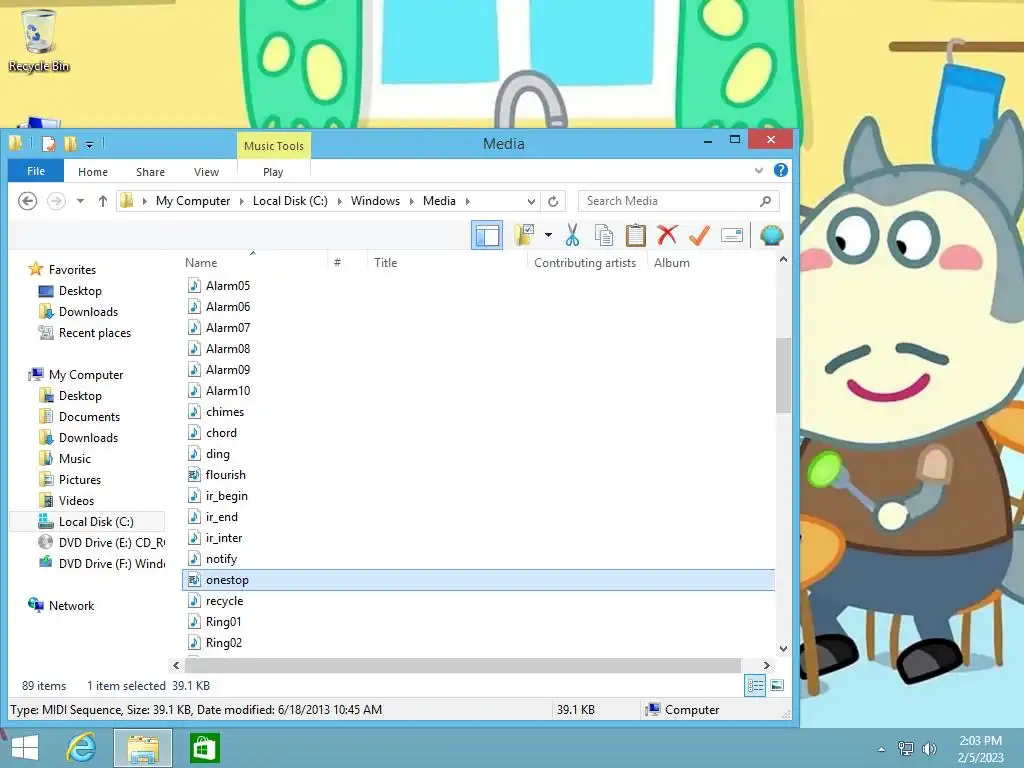This screenshot has height=768, width=1024.
Task: Open the Play tab under Music Tools
Action: pyautogui.click(x=273, y=172)
